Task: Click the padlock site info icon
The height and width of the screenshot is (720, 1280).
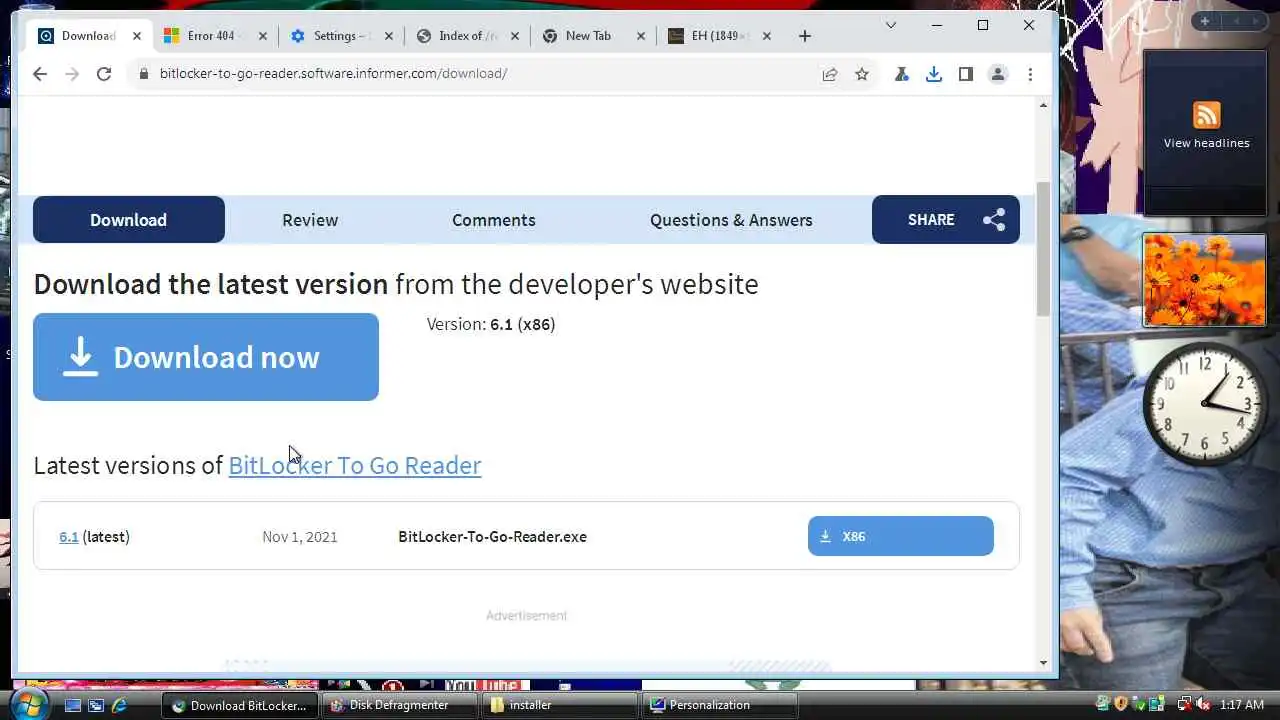Action: click(144, 74)
